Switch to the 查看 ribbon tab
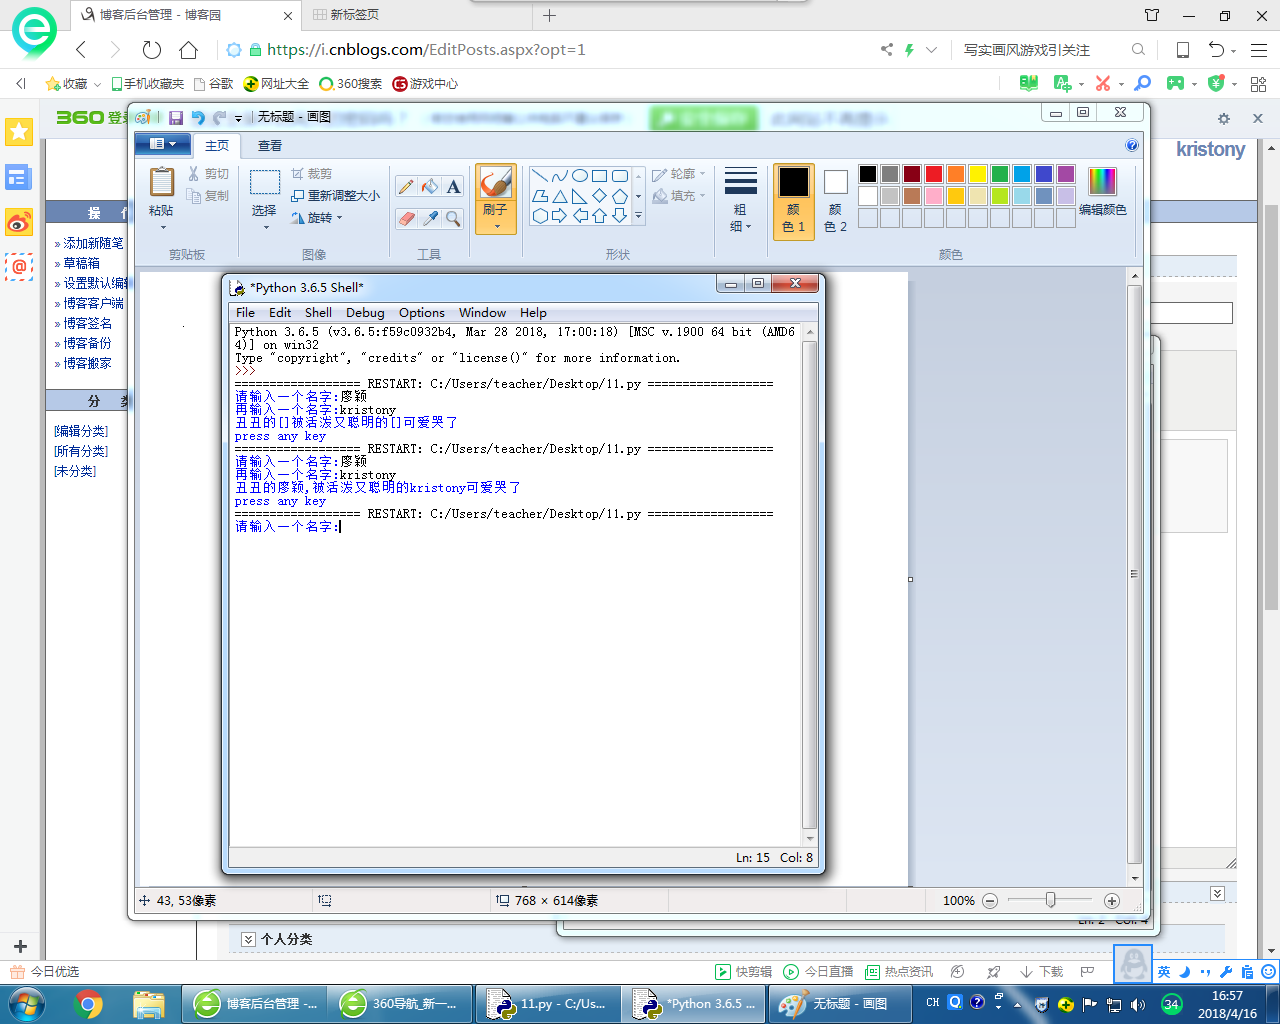This screenshot has height=1024, width=1280. point(270,146)
